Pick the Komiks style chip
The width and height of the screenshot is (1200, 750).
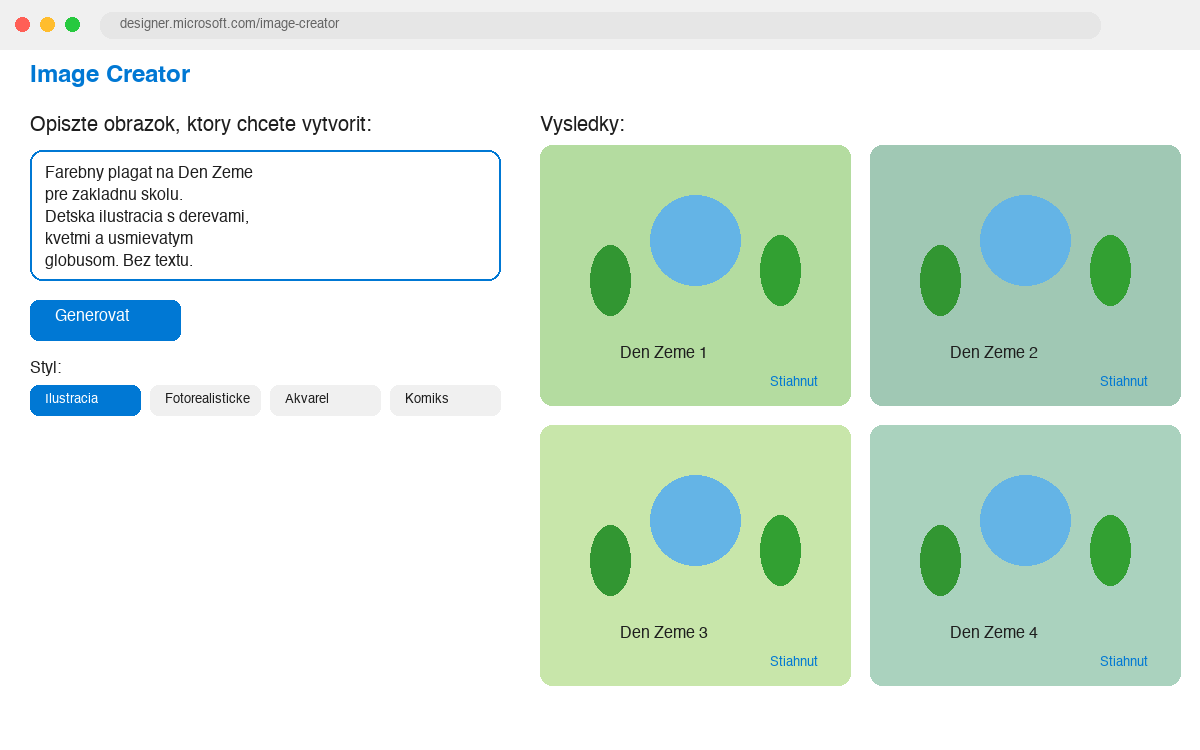[x=445, y=400]
